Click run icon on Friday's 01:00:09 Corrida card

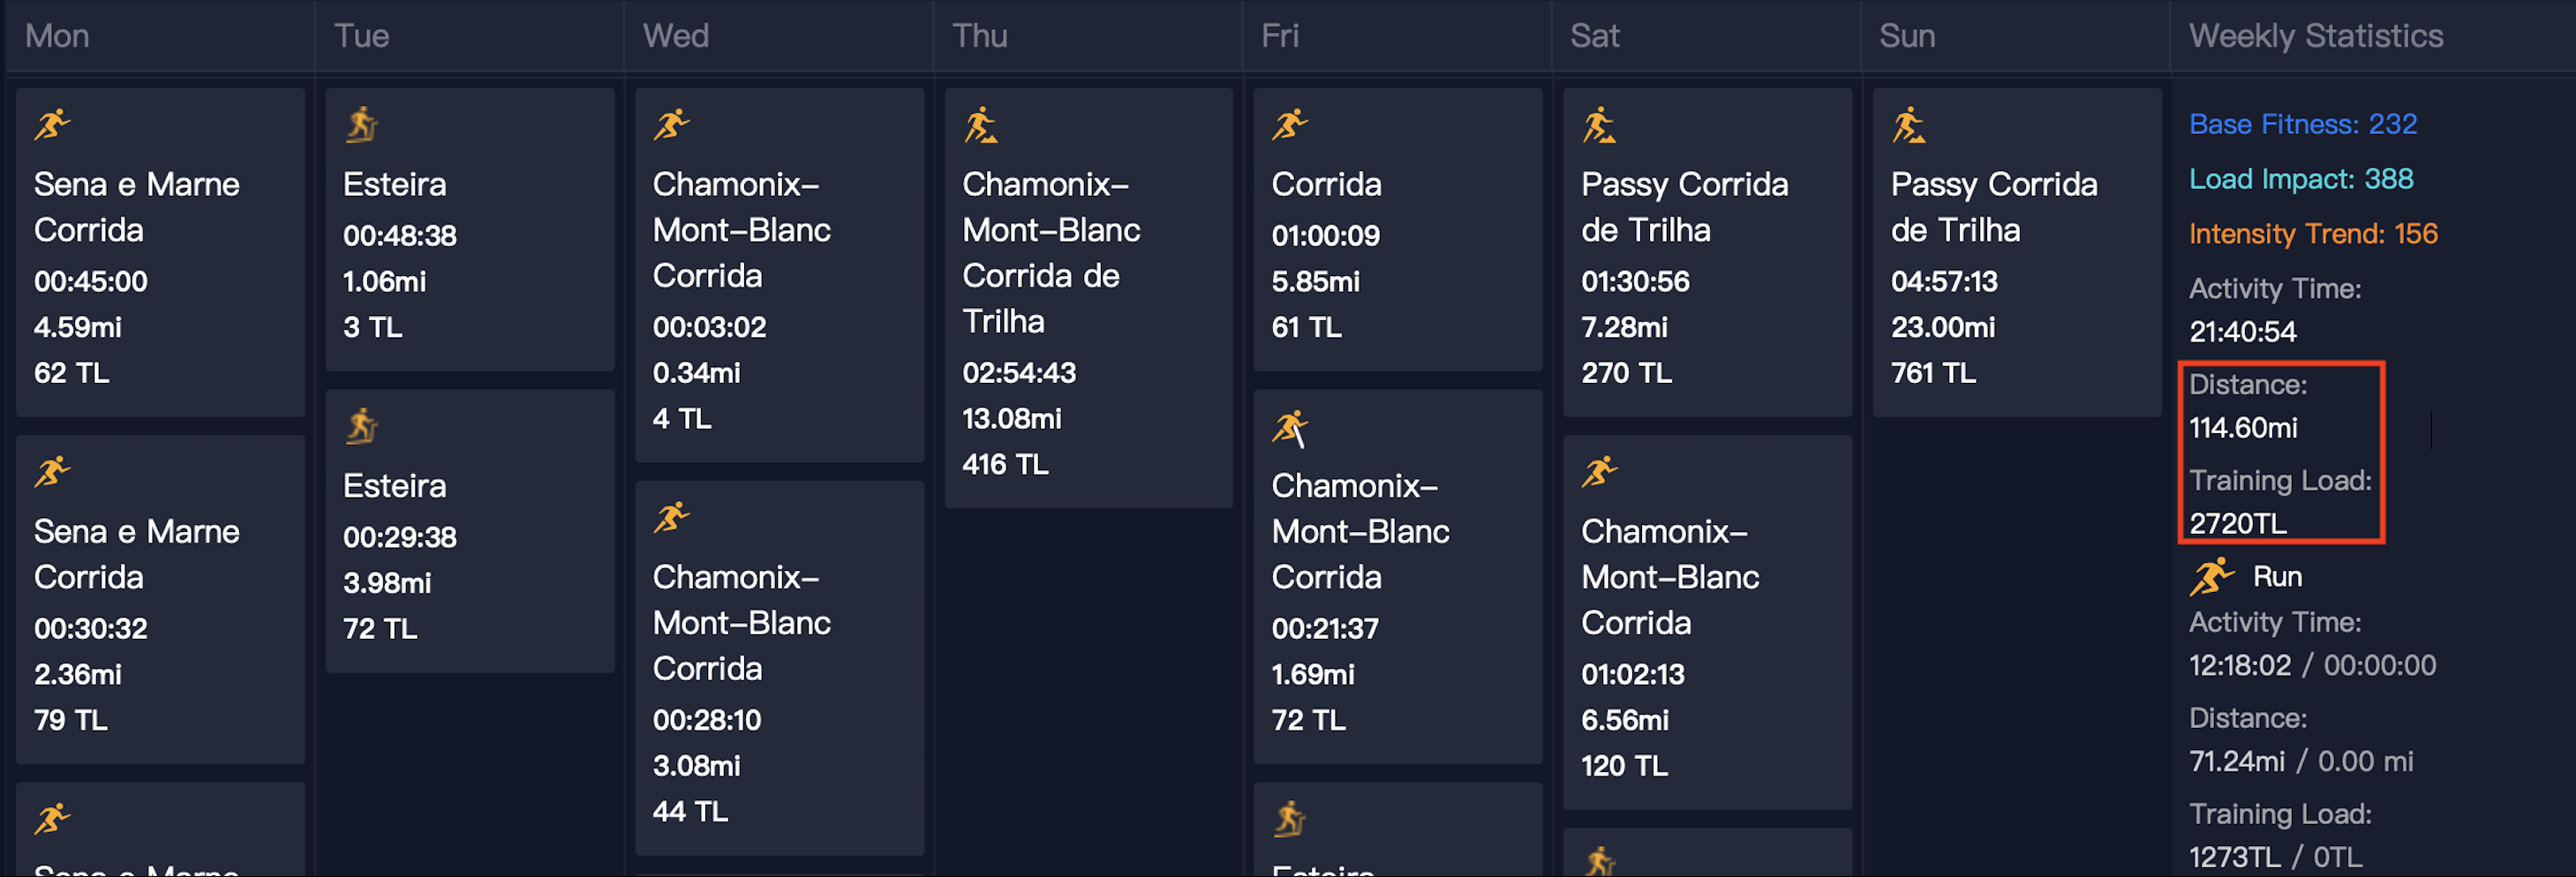point(1290,125)
